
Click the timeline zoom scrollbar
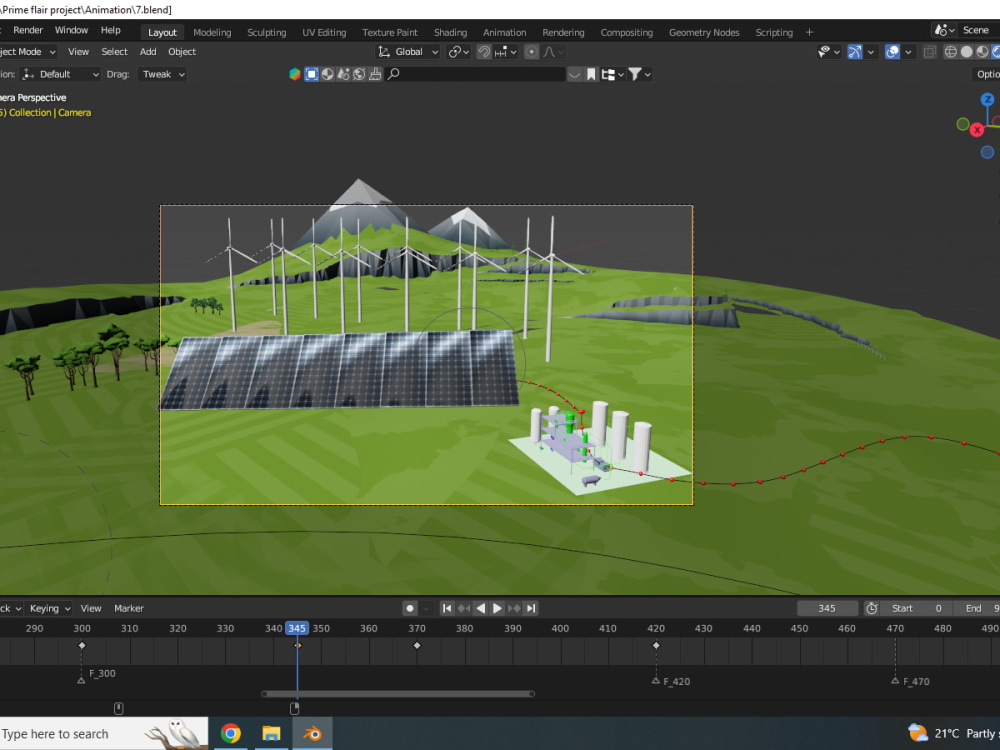tap(397, 692)
